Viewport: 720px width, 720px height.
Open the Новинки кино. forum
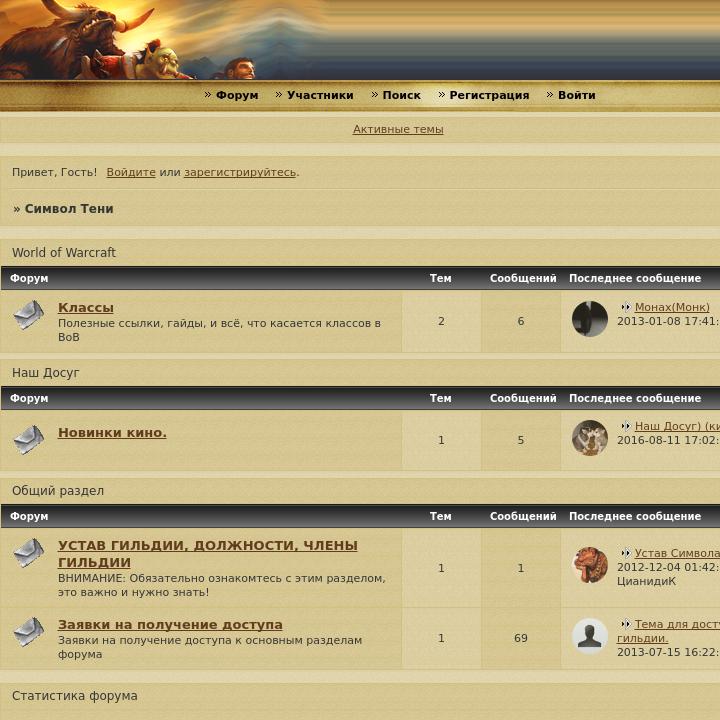112,433
